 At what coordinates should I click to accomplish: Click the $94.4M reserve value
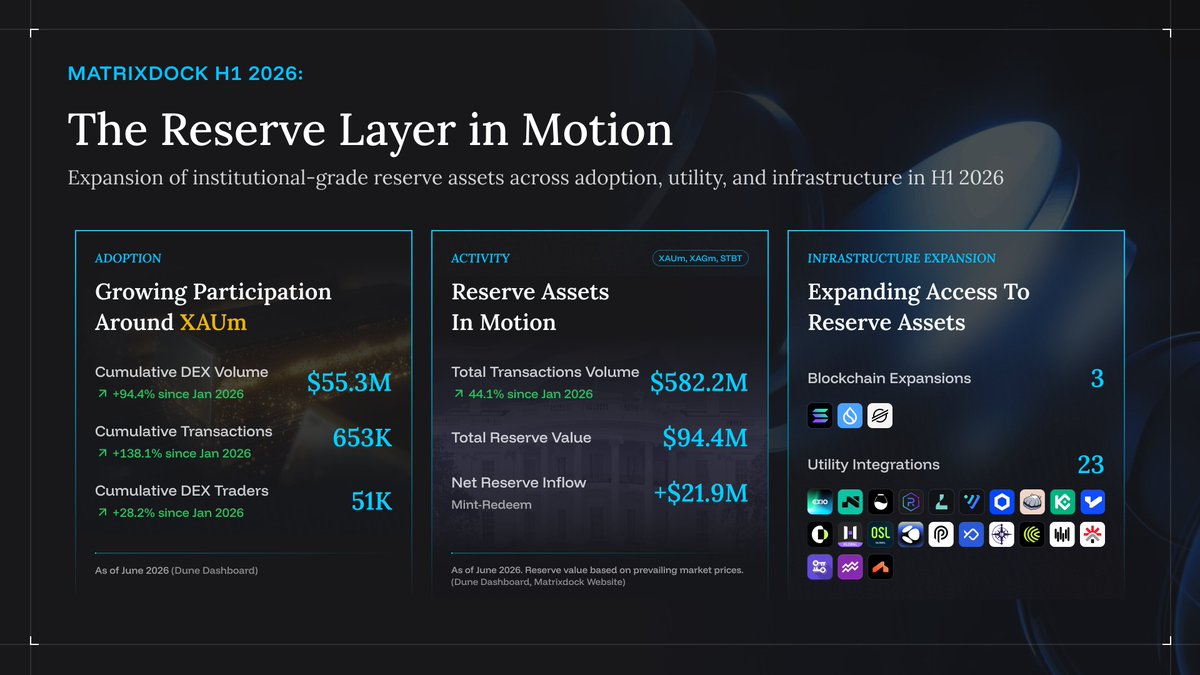705,437
